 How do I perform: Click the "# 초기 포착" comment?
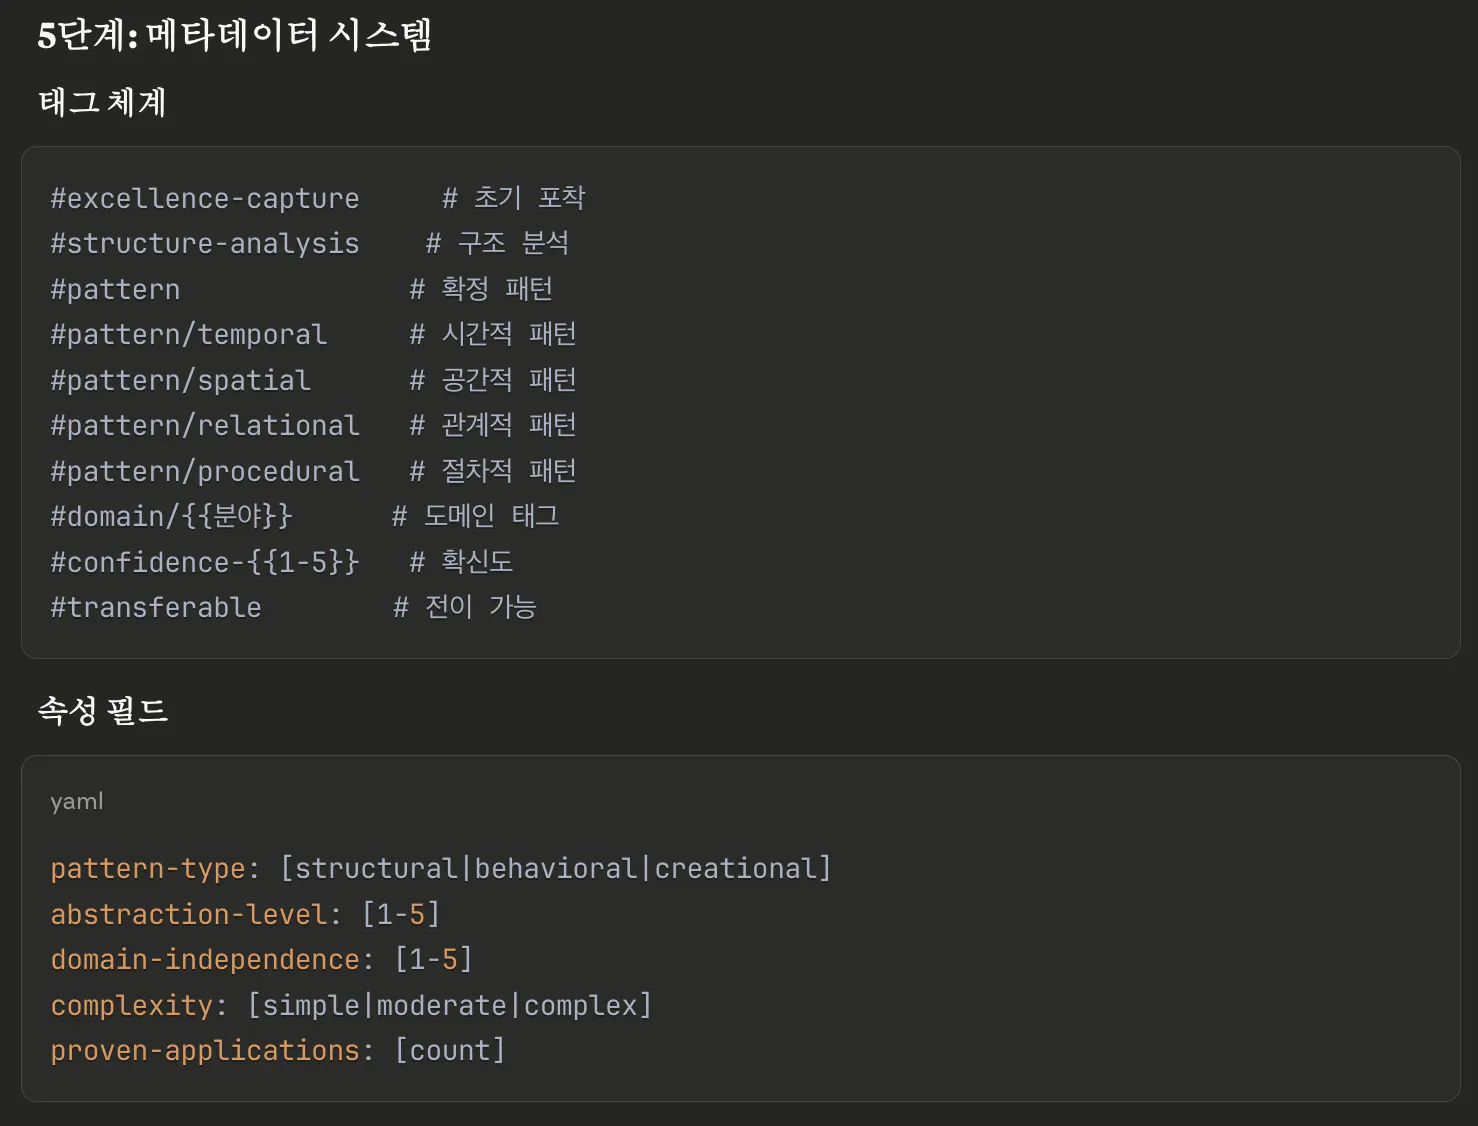coord(514,198)
